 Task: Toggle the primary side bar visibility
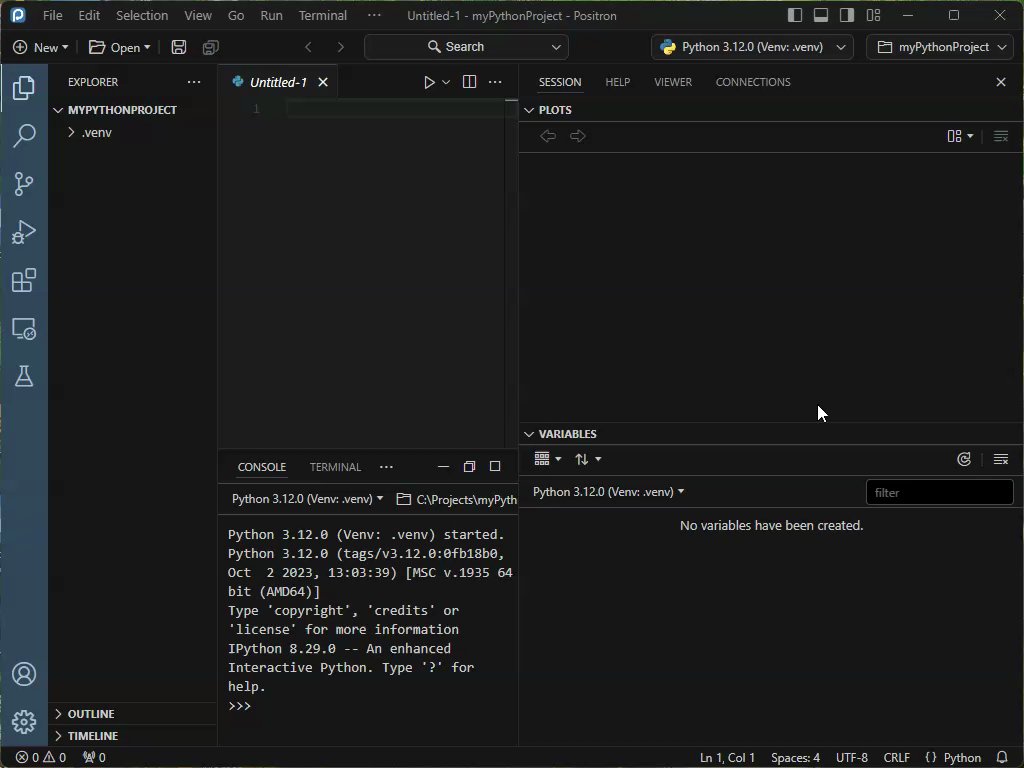pos(795,15)
